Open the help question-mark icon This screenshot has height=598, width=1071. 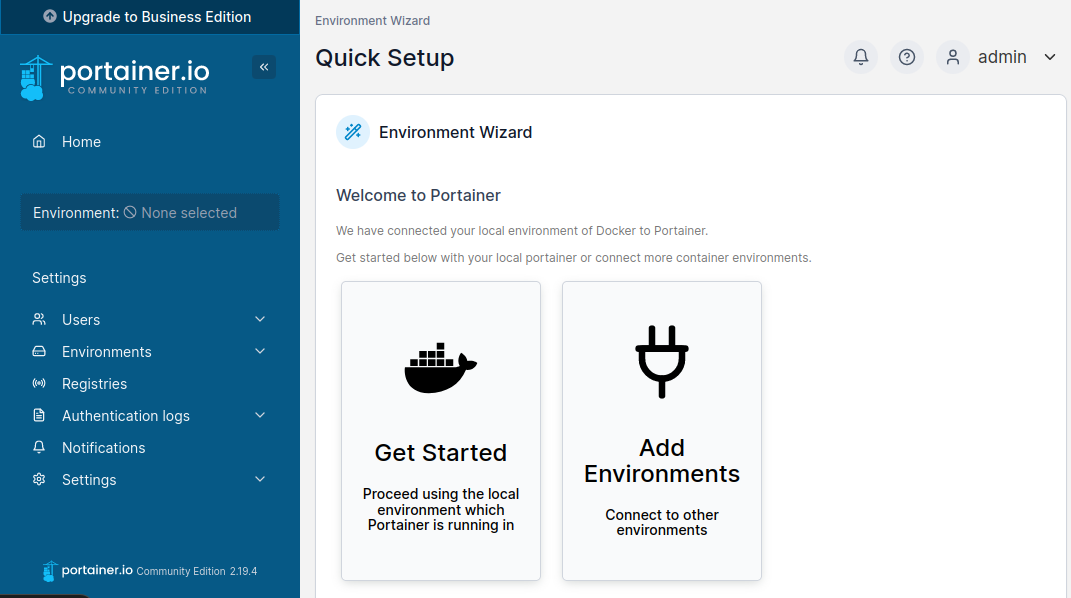(906, 57)
